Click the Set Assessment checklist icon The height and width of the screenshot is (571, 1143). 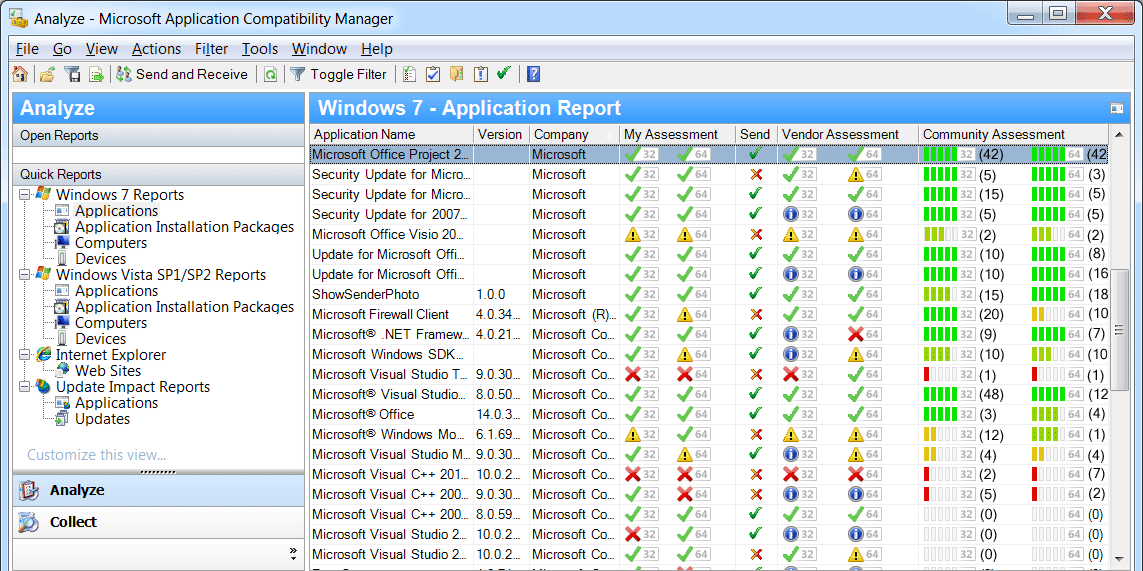(x=410, y=74)
